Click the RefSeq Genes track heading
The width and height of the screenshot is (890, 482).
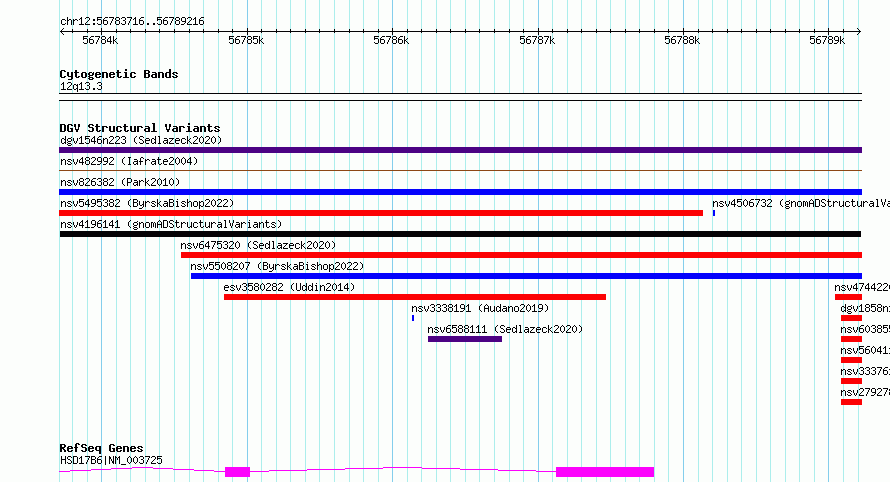[x=101, y=449]
